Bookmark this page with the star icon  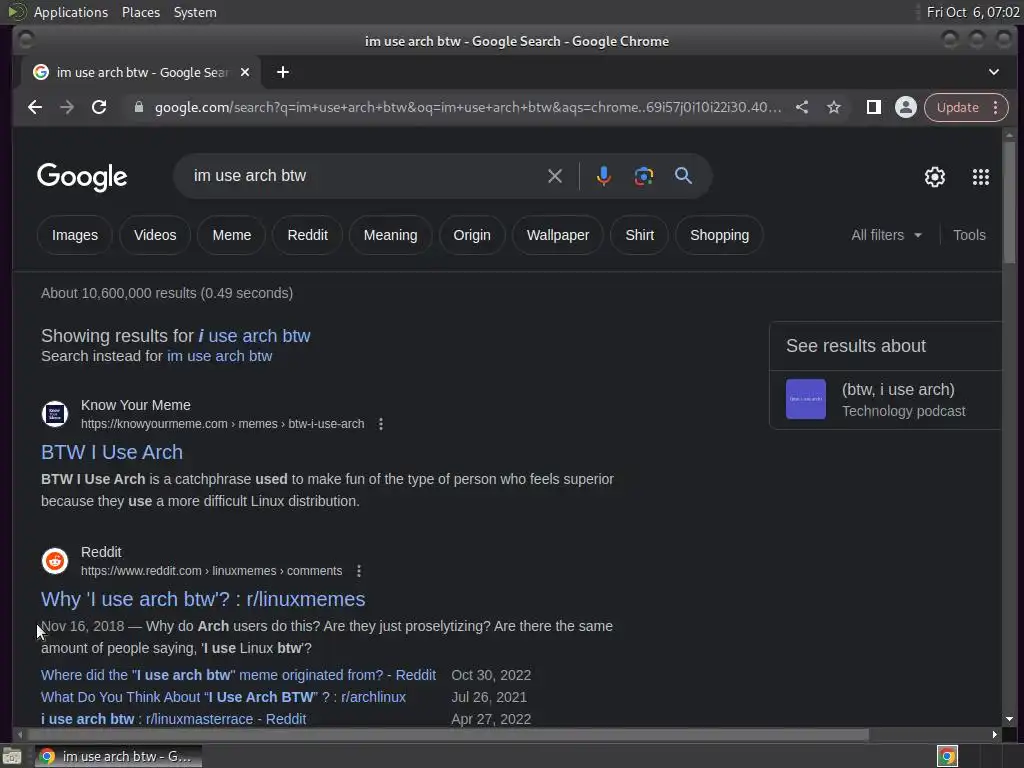click(x=834, y=107)
